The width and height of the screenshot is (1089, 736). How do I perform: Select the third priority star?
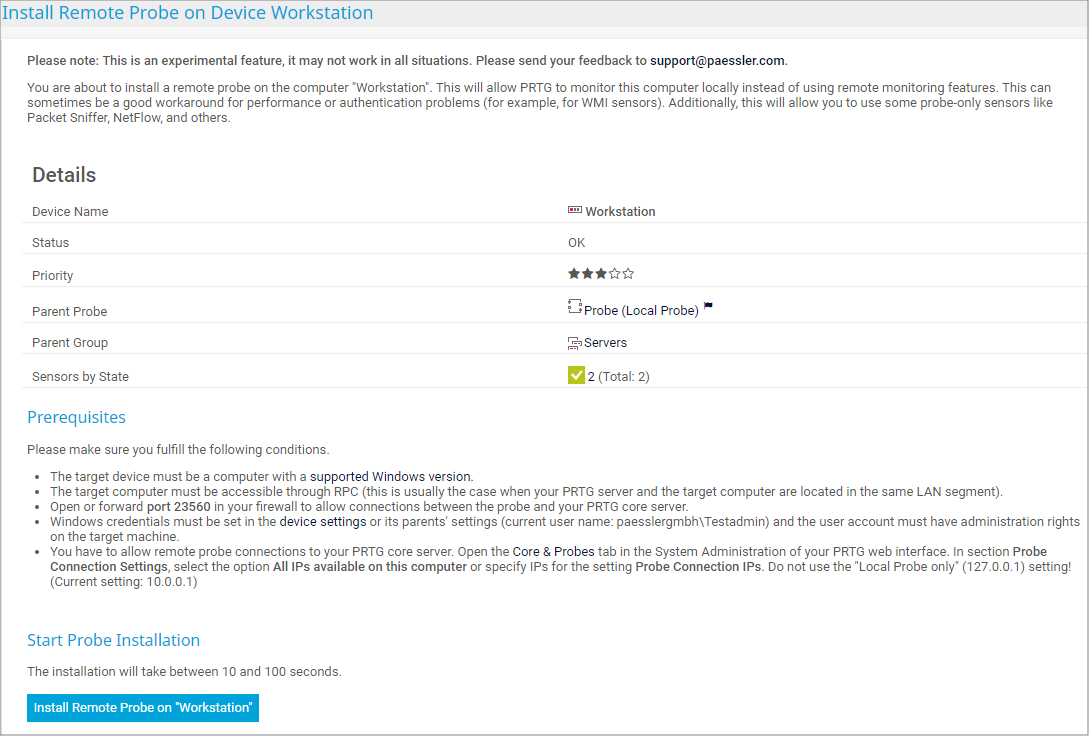[x=601, y=274]
